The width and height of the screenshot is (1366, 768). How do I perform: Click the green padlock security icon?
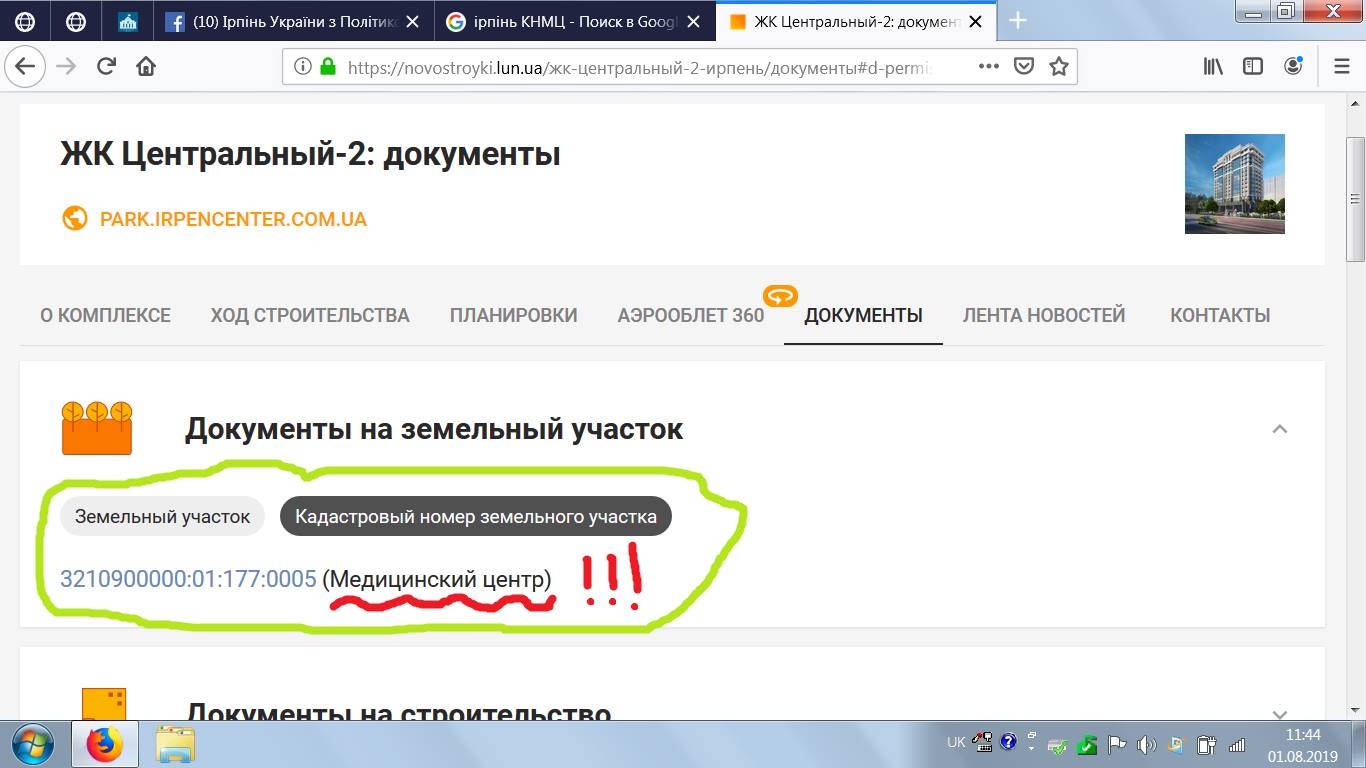[327, 67]
